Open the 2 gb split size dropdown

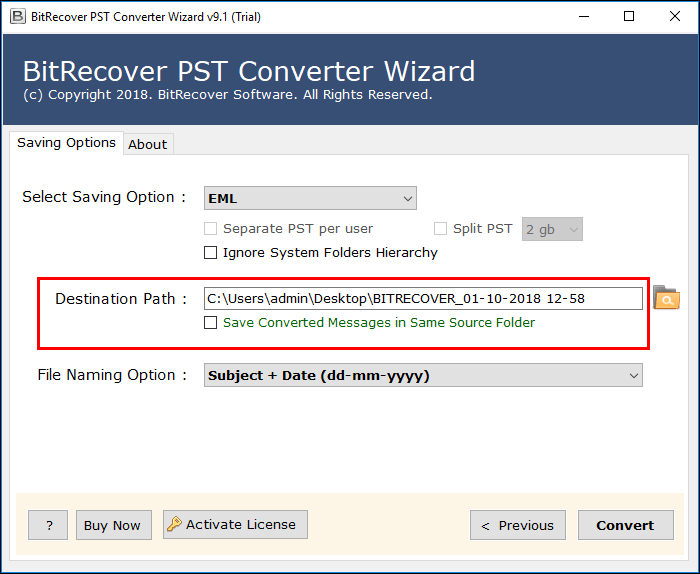(552, 229)
